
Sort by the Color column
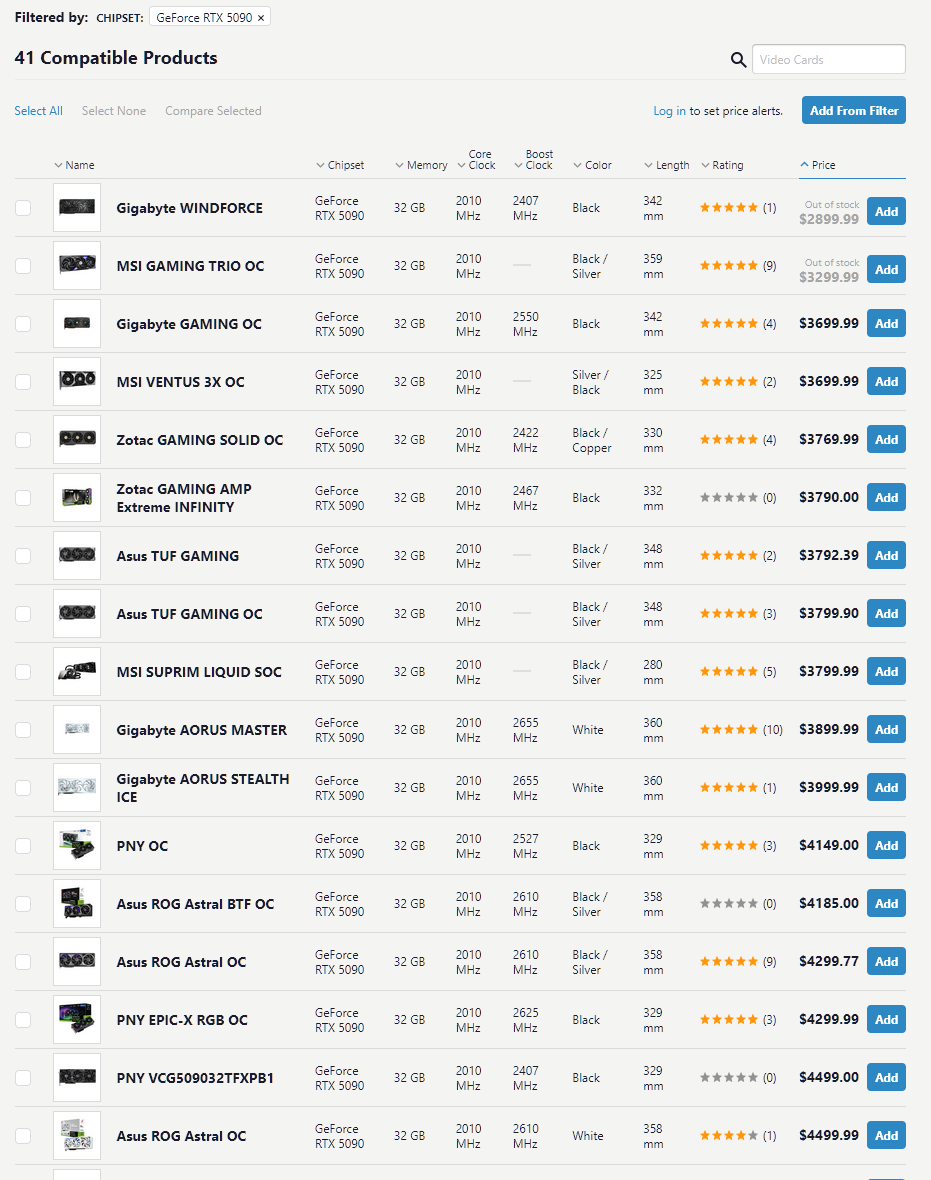592,165
